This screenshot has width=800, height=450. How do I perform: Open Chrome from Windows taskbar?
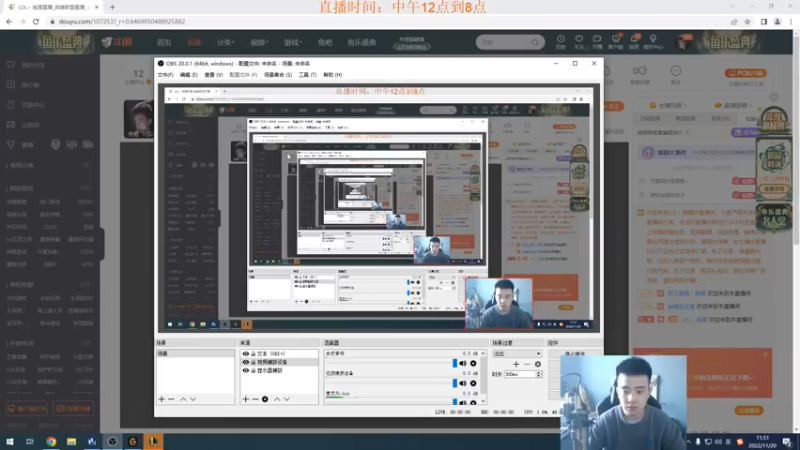click(51, 441)
